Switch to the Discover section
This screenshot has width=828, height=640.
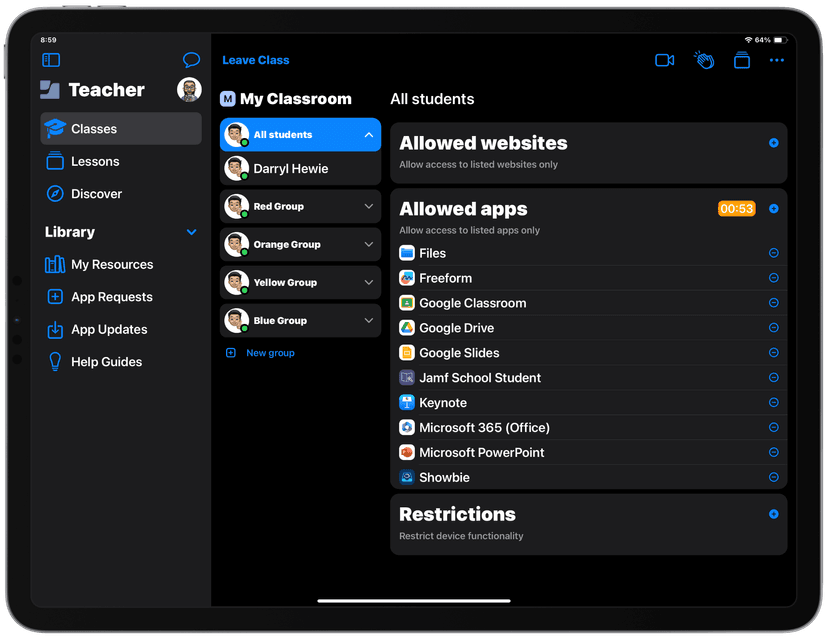(98, 194)
